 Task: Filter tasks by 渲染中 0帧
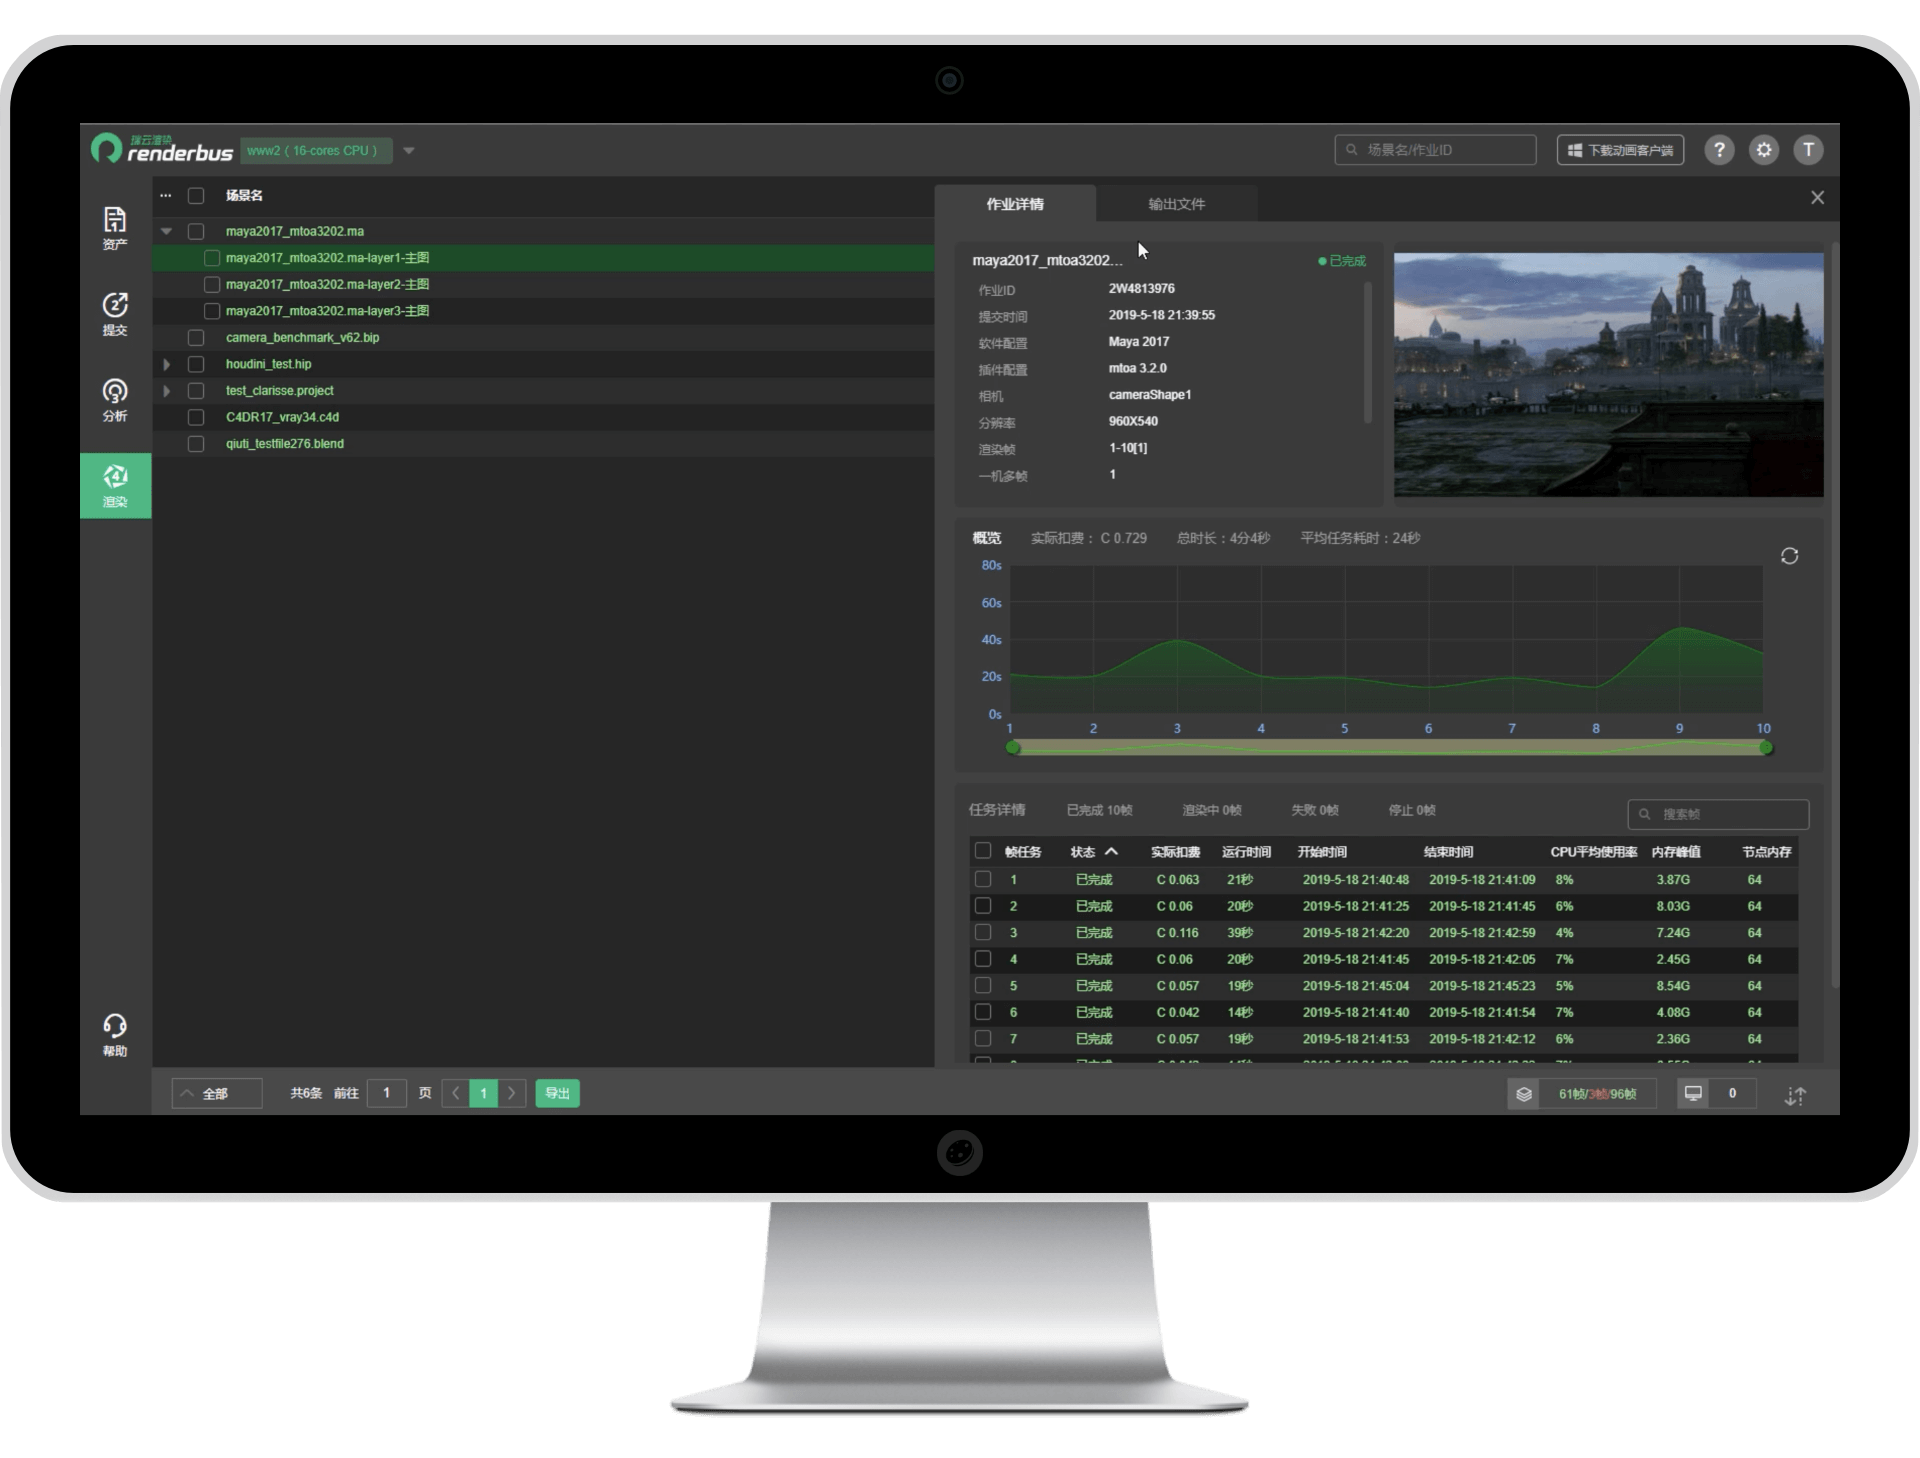[1212, 810]
